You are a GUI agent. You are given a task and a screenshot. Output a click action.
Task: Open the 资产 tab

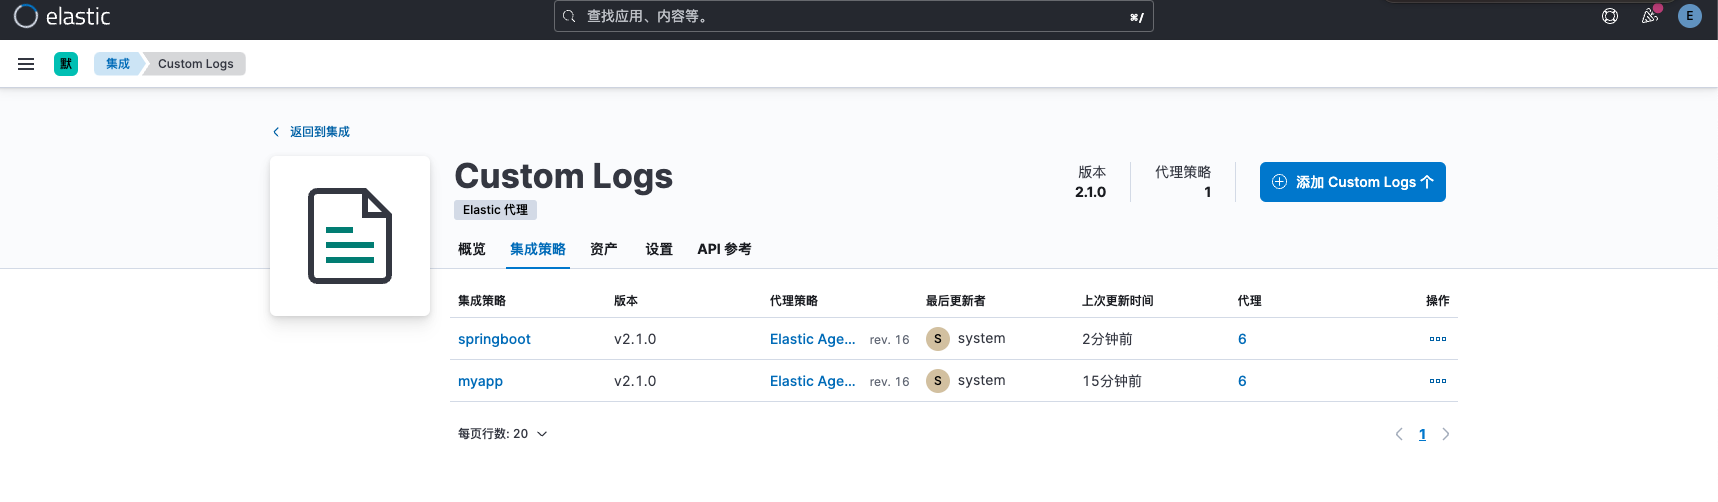coord(604,249)
